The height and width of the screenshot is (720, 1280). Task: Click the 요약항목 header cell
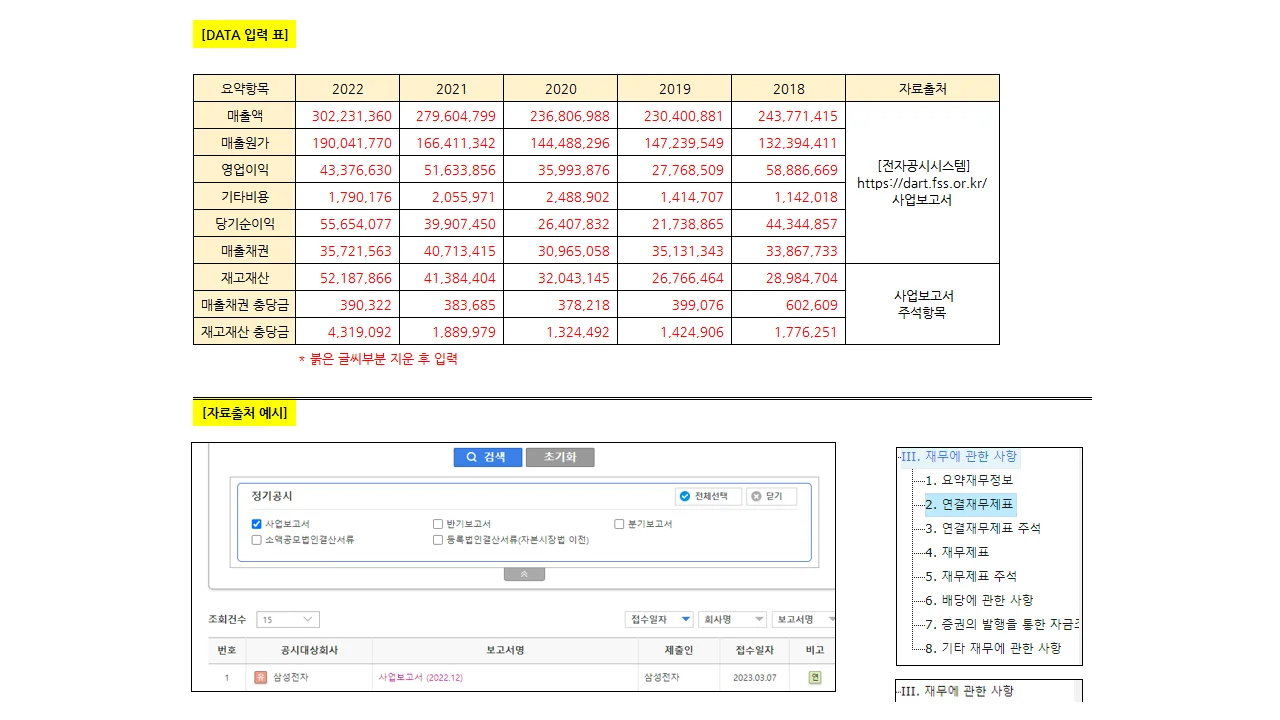pyautogui.click(x=245, y=88)
